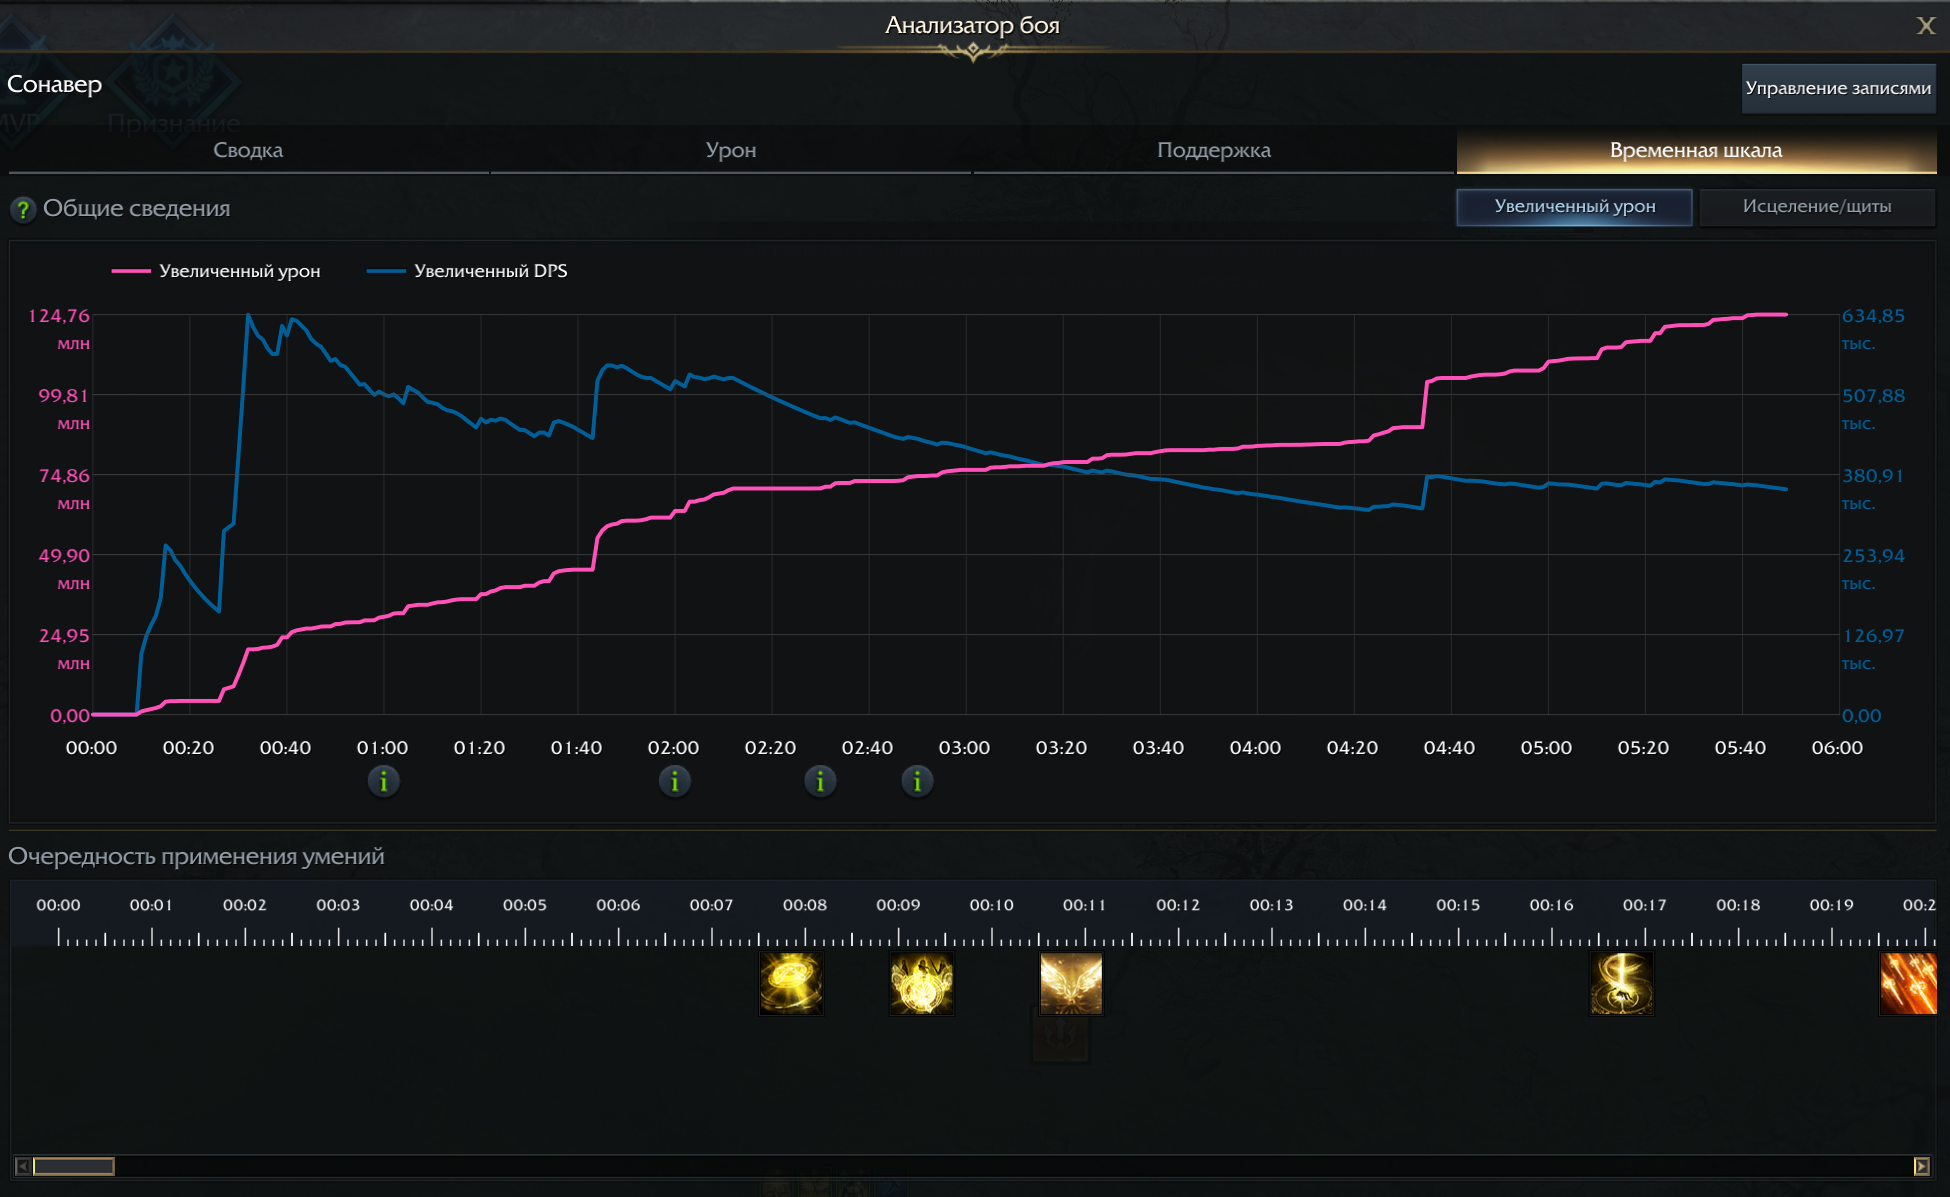The height and width of the screenshot is (1197, 1950).
Task: Enable the Исцеление/щиты view toggle
Action: click(x=1817, y=207)
